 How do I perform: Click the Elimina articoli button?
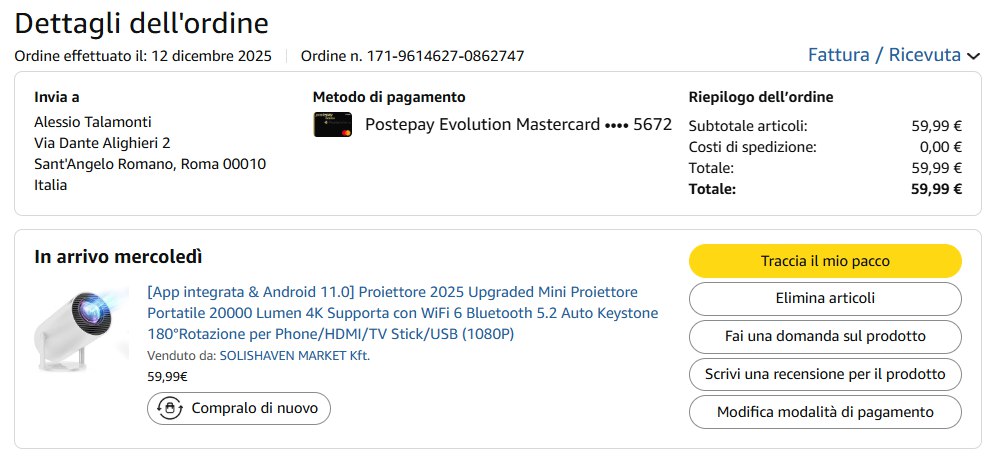(825, 298)
